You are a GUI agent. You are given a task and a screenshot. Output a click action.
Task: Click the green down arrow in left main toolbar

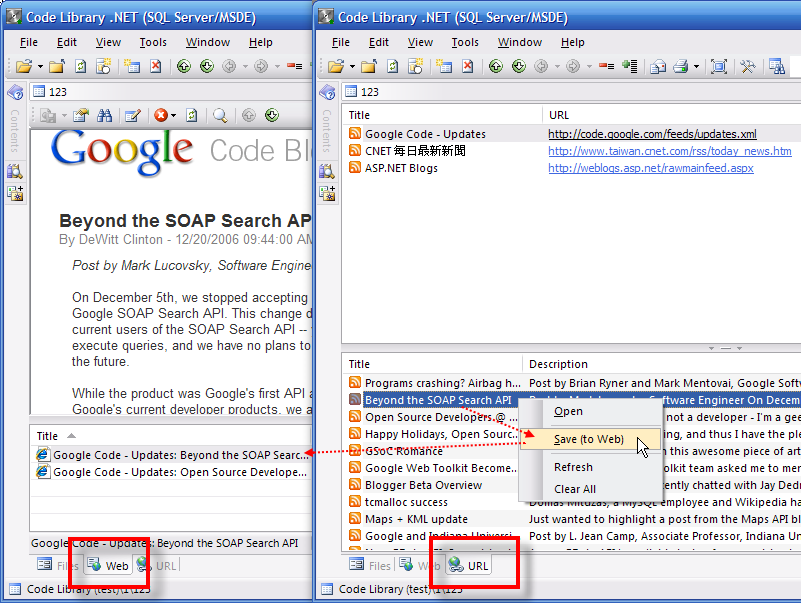click(207, 66)
